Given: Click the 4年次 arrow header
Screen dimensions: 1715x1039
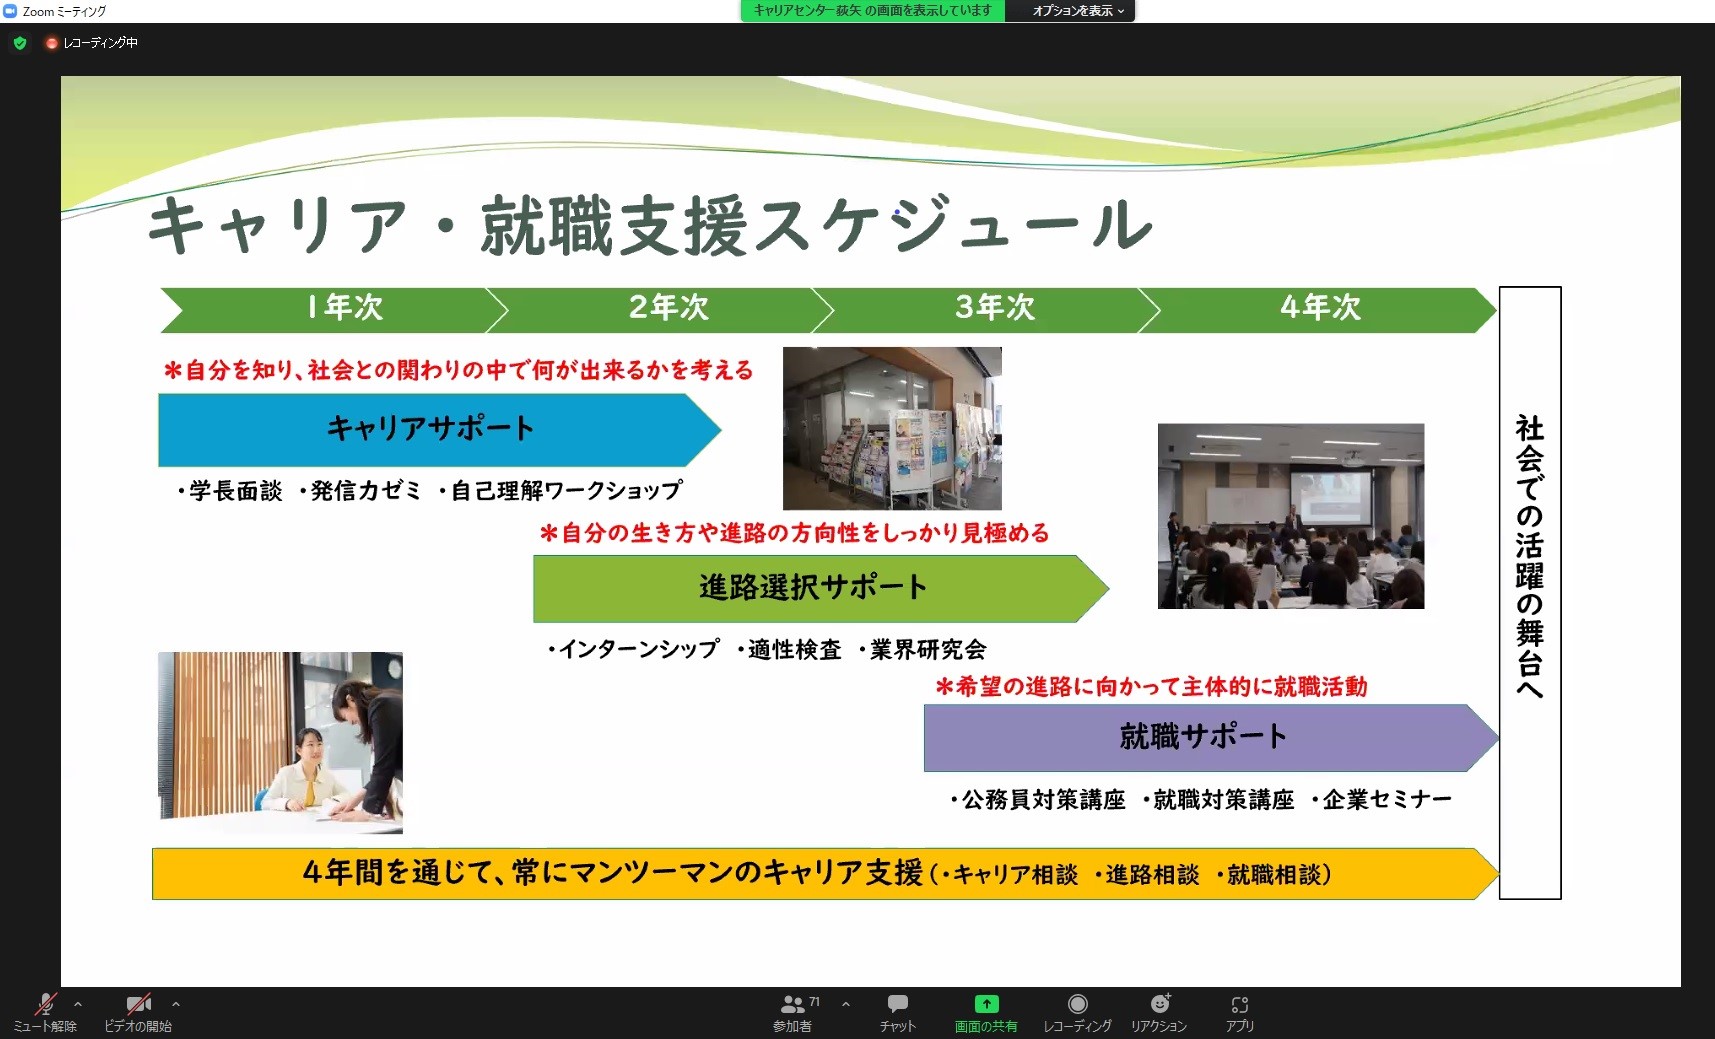Looking at the screenshot, I should click(x=1318, y=309).
